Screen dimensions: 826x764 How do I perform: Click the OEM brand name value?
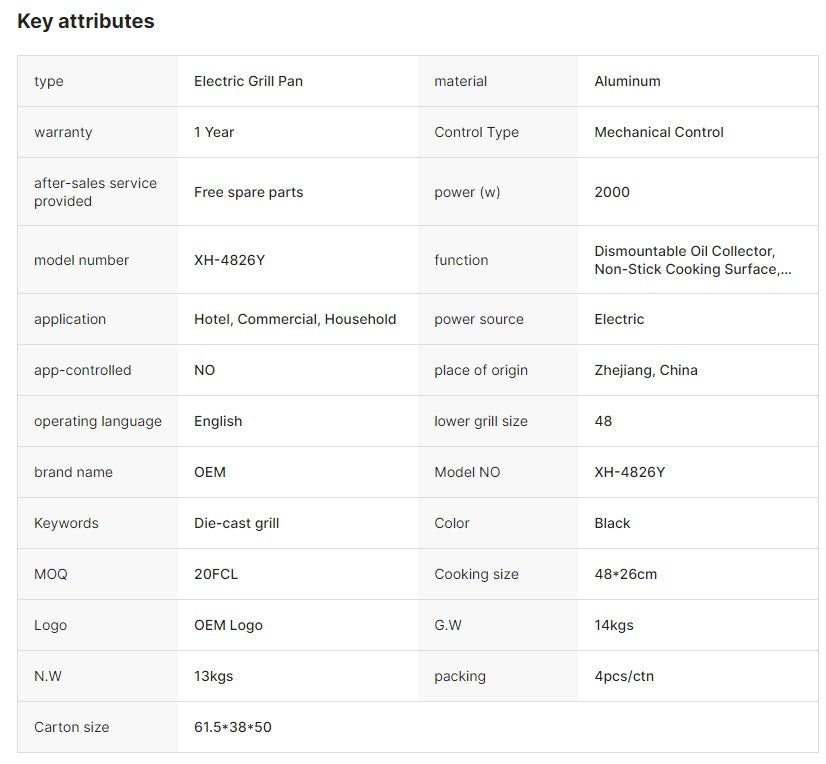click(210, 472)
